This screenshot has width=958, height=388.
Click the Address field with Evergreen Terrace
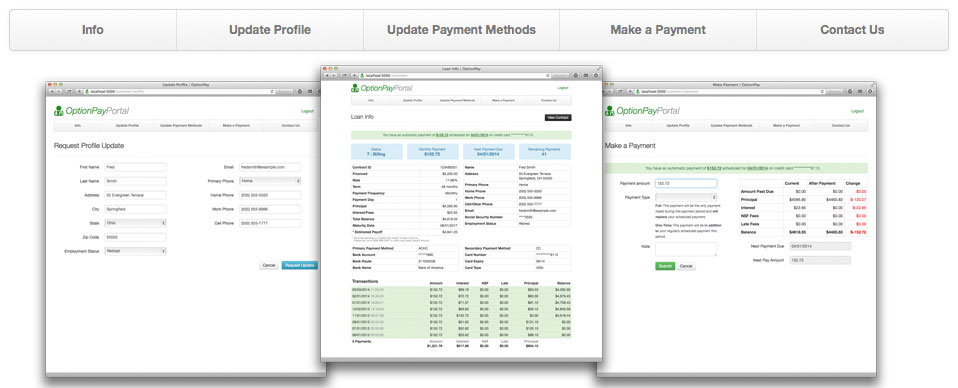[x=135, y=195]
